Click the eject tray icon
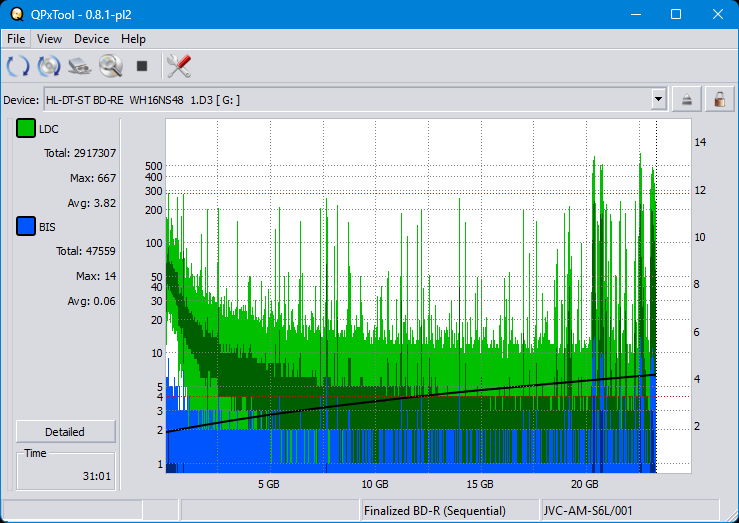Viewport: 739px width, 523px height. [687, 99]
